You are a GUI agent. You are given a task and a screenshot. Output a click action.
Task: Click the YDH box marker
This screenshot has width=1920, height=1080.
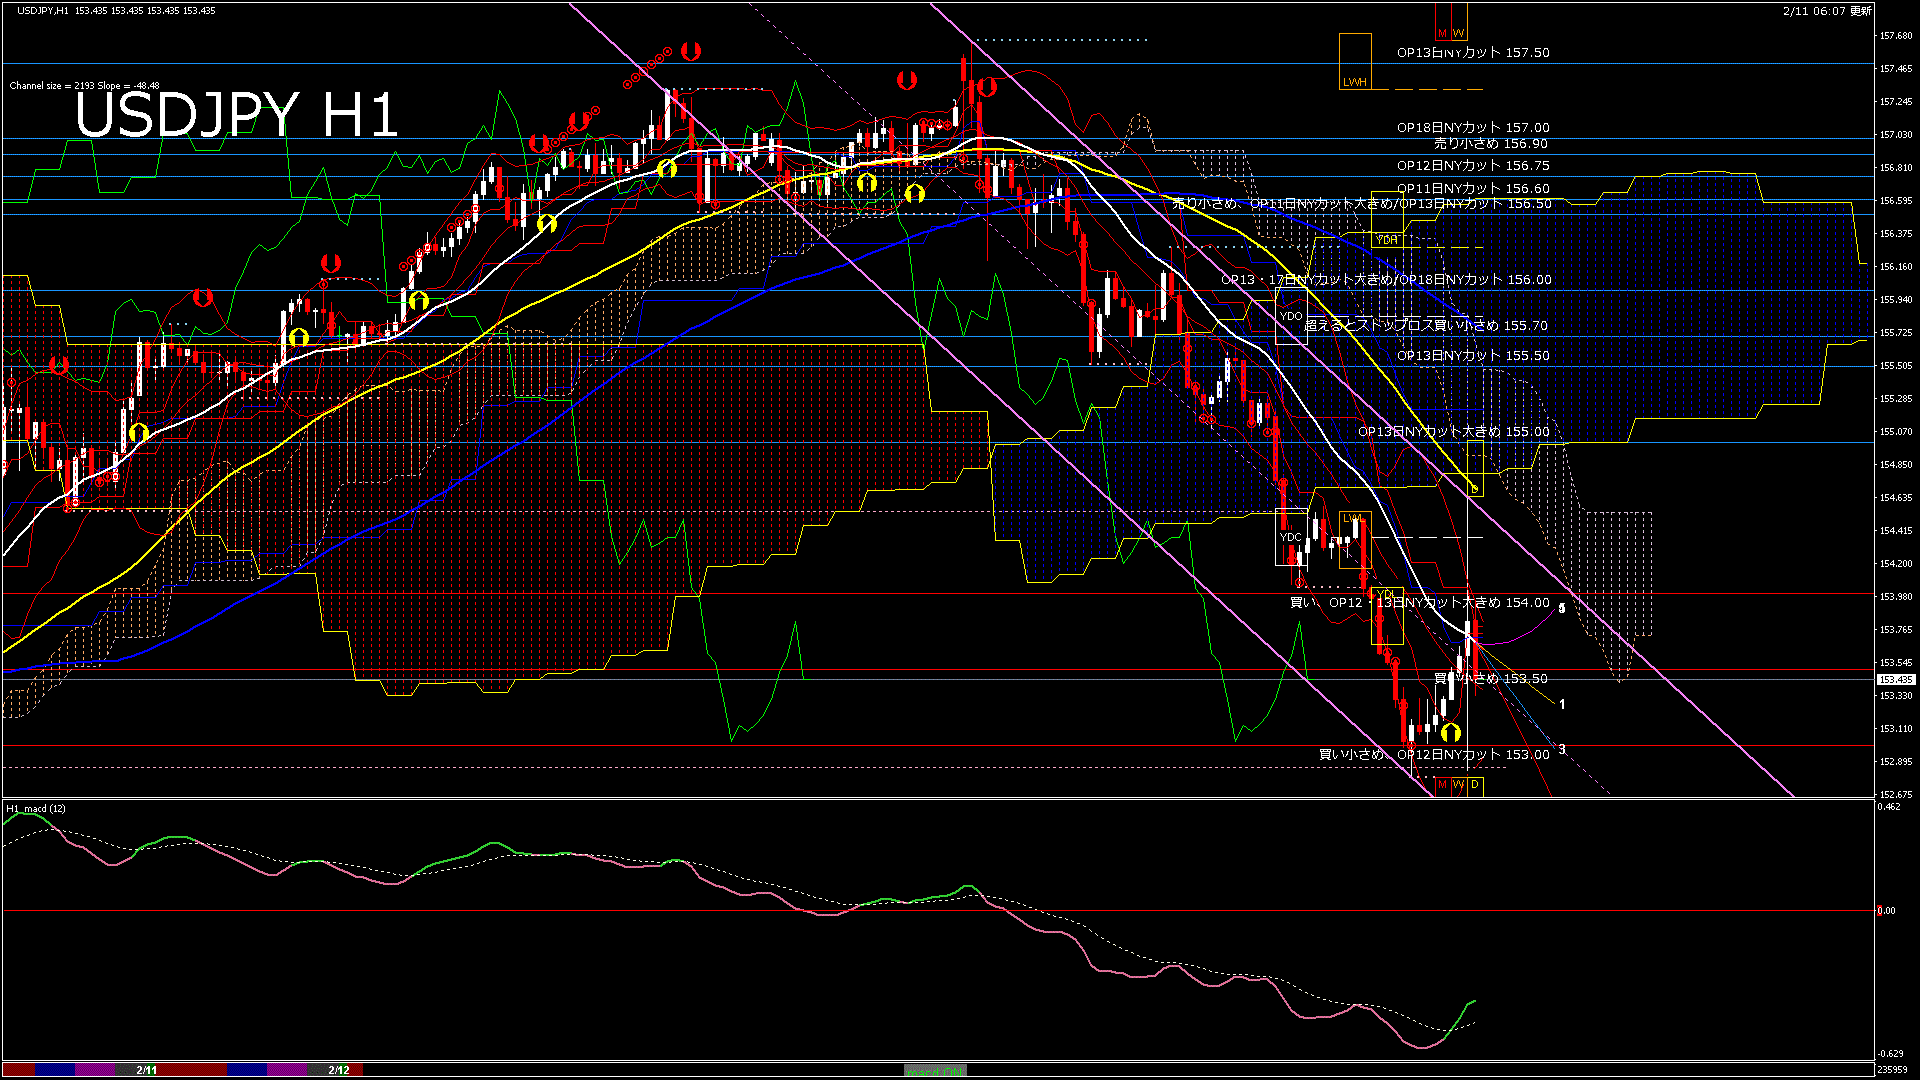pos(1386,240)
